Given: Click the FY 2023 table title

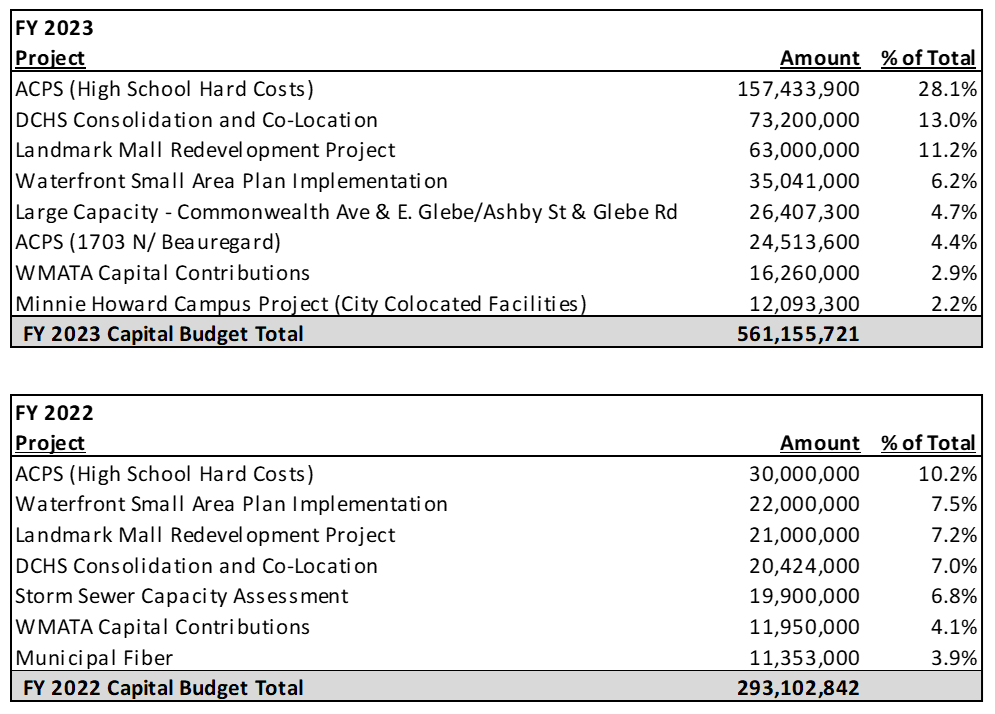Looking at the screenshot, I should coord(54,29).
